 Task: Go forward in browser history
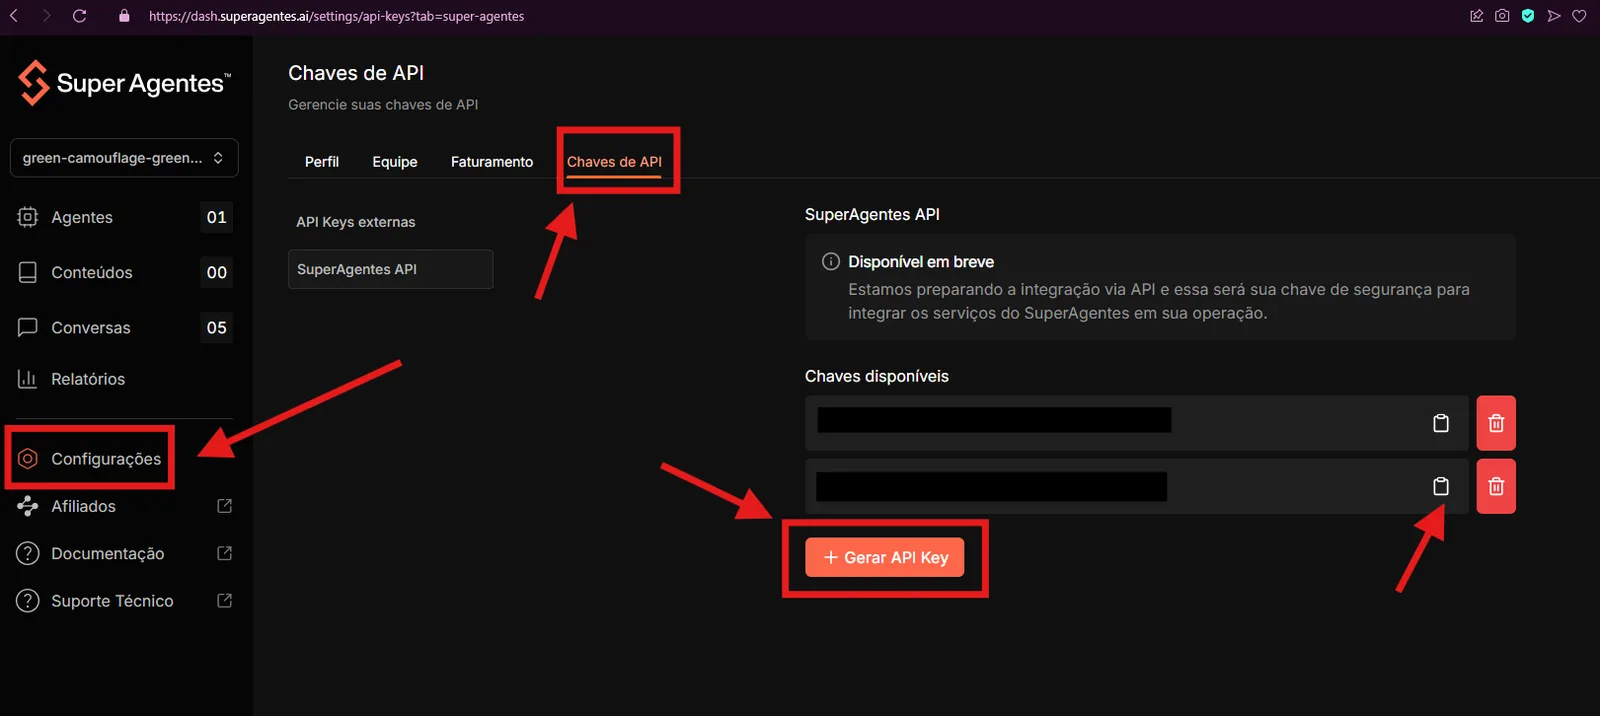click(46, 16)
